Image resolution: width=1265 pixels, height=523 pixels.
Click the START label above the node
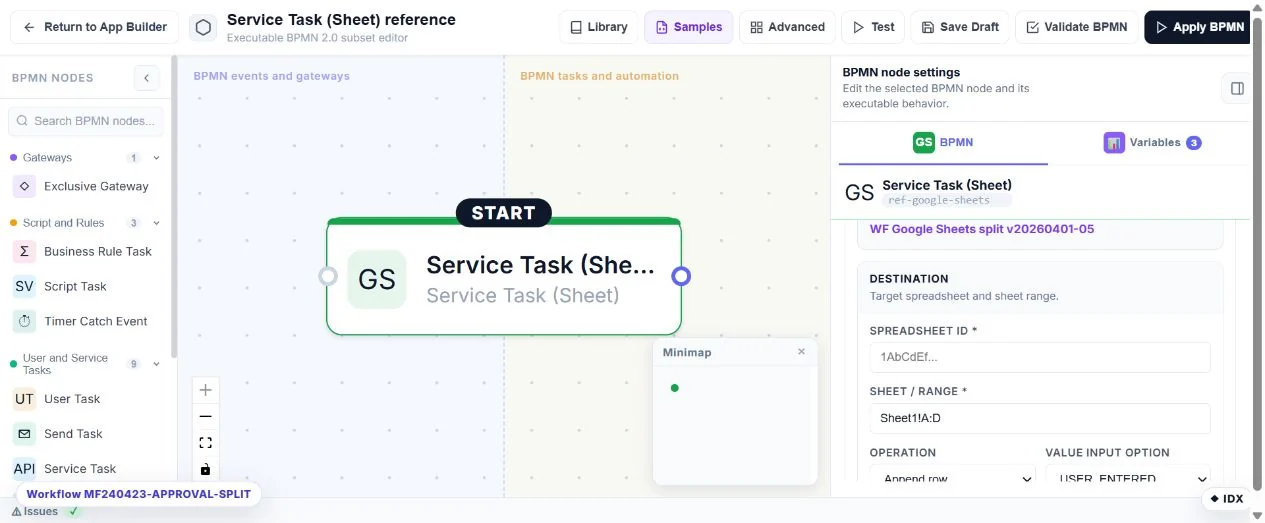504,213
